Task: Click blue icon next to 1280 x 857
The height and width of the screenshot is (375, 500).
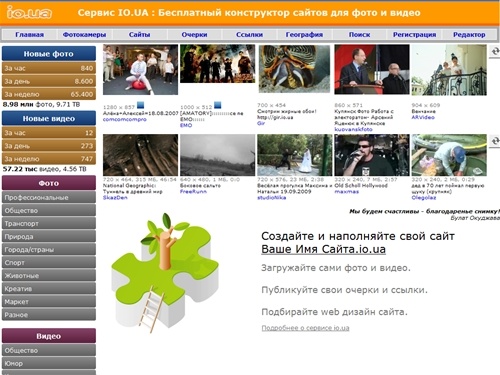Action: (141, 106)
